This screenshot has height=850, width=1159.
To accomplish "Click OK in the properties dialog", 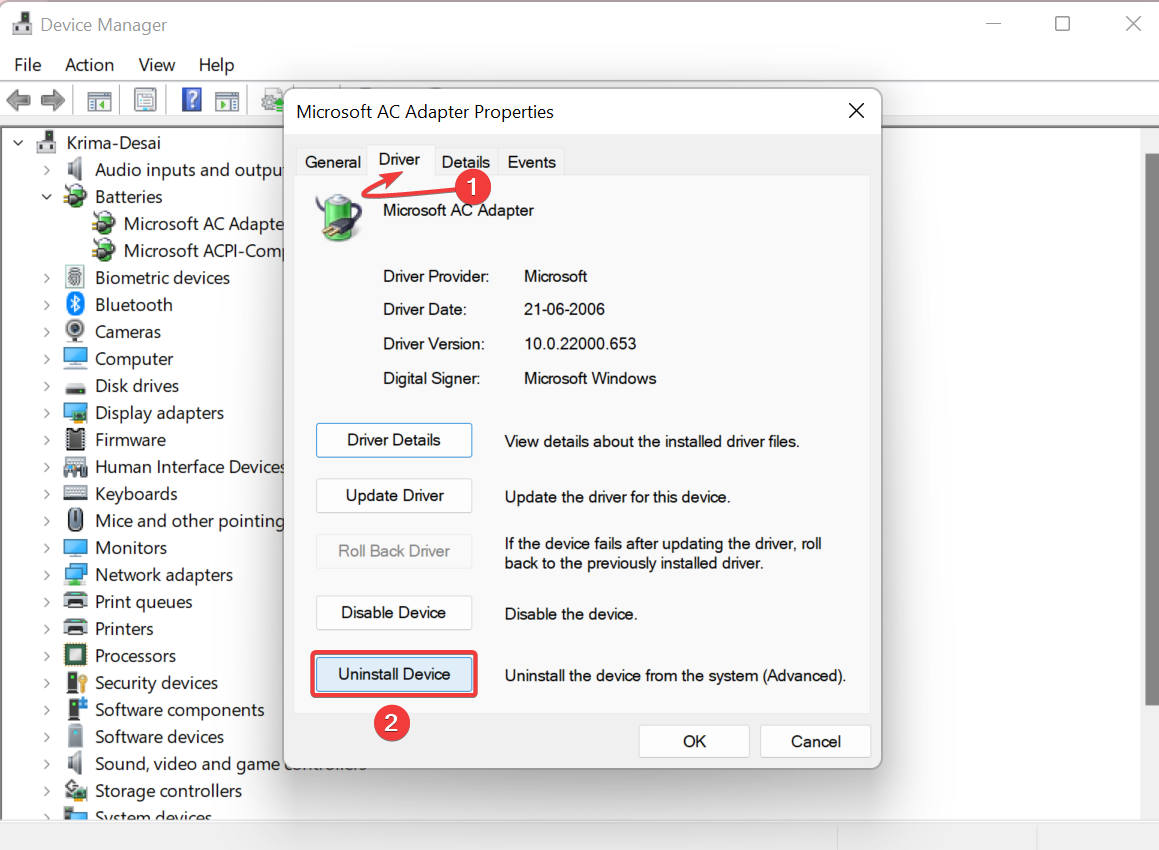I will [694, 741].
